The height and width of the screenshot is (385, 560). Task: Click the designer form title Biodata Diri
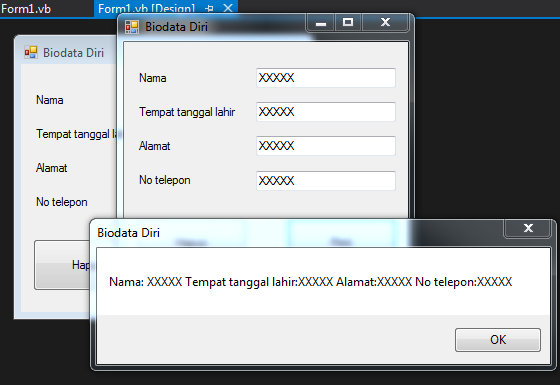73,53
